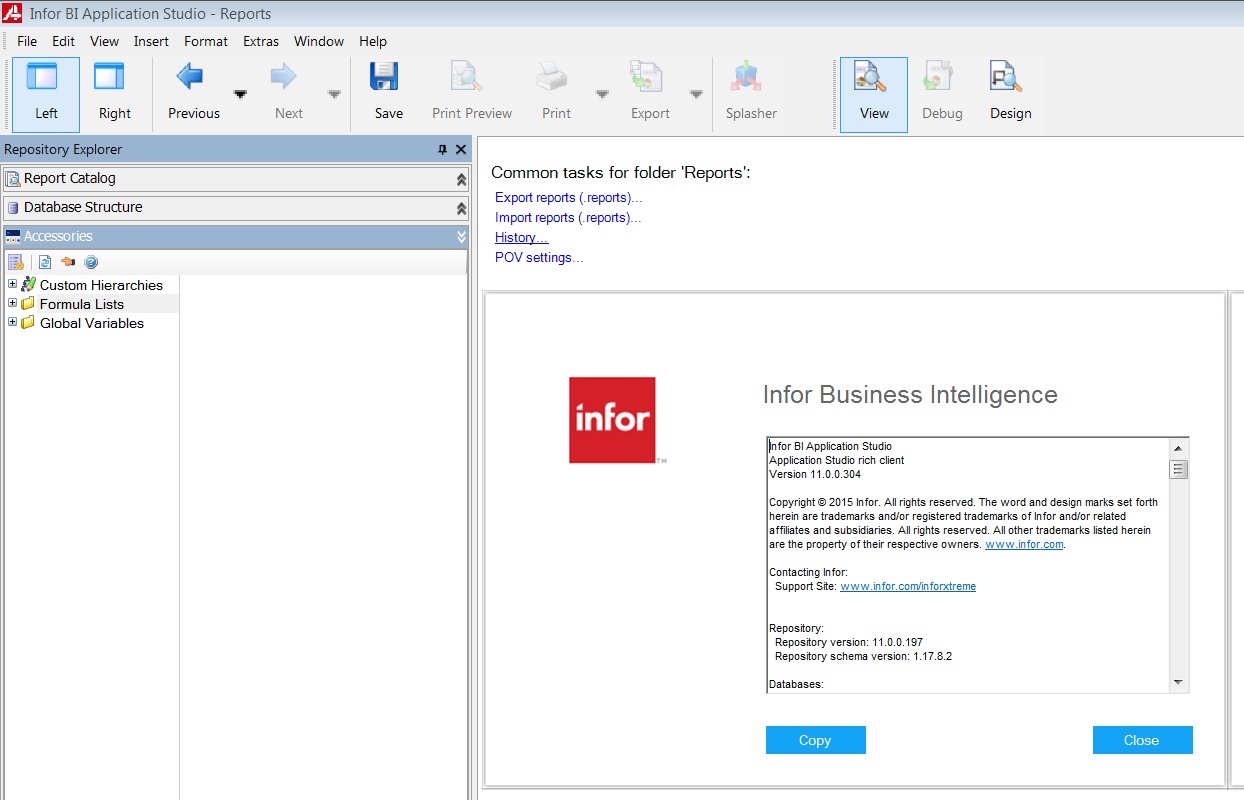Screen dimensions: 1244x800
Task: Click the About text scrollbar thumb
Action: [1178, 469]
